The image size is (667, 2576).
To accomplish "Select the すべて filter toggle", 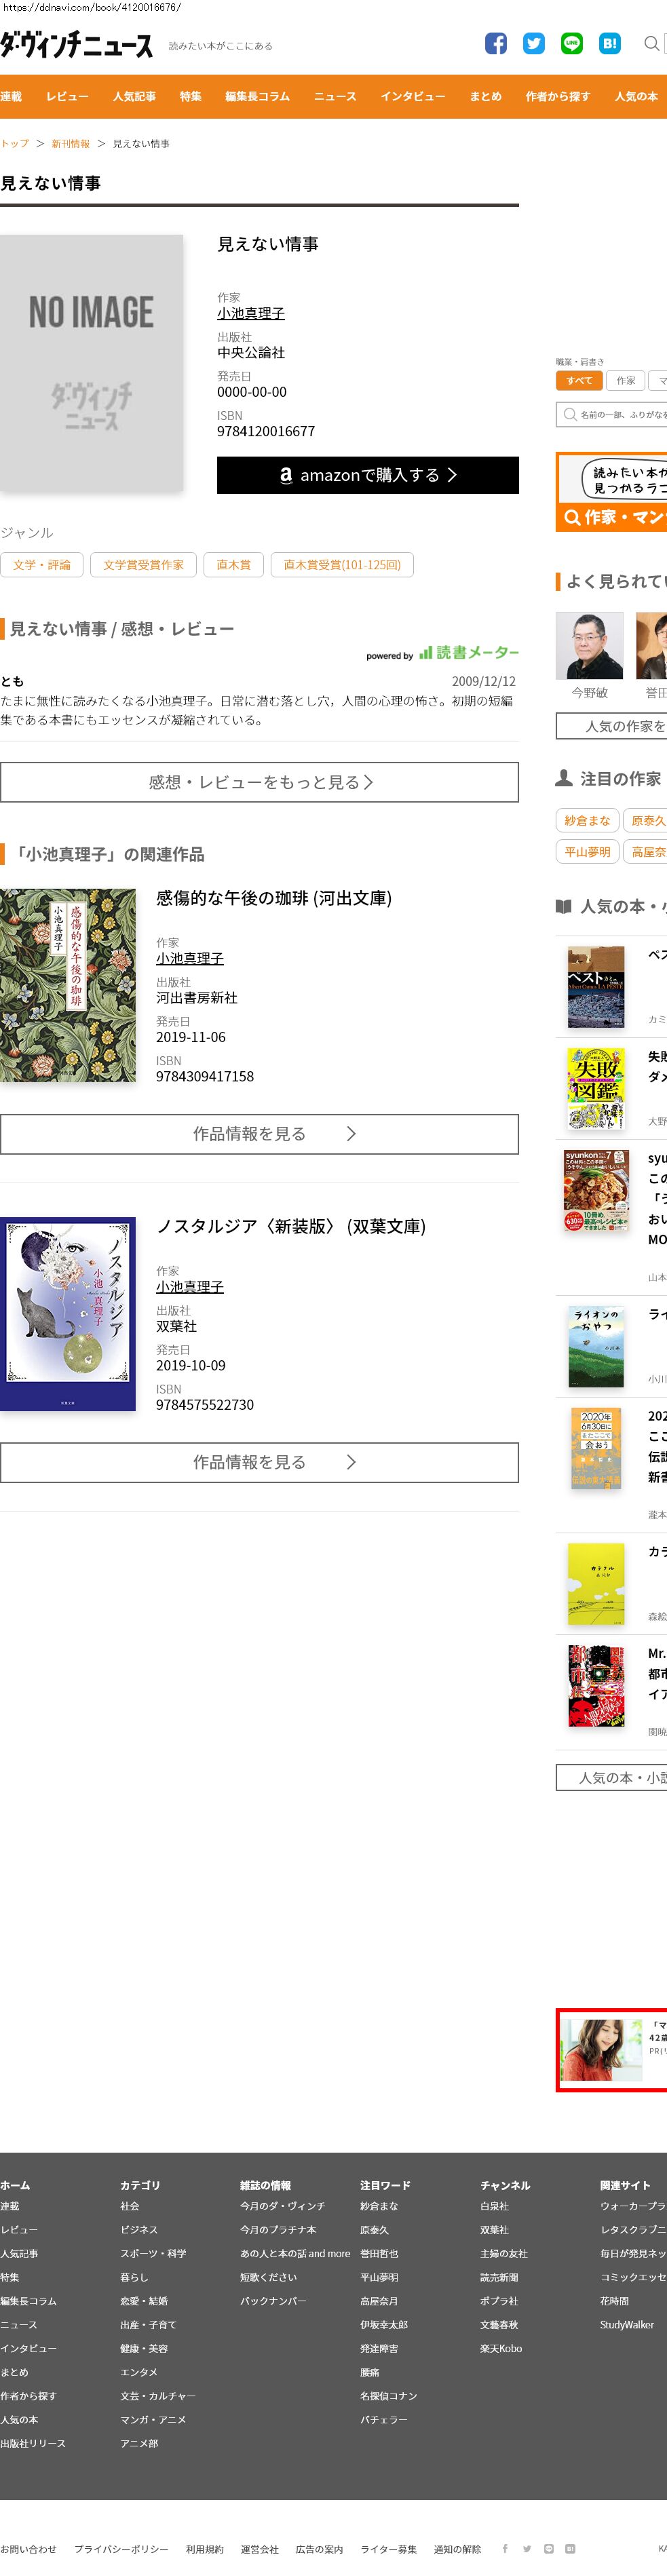I will (579, 380).
